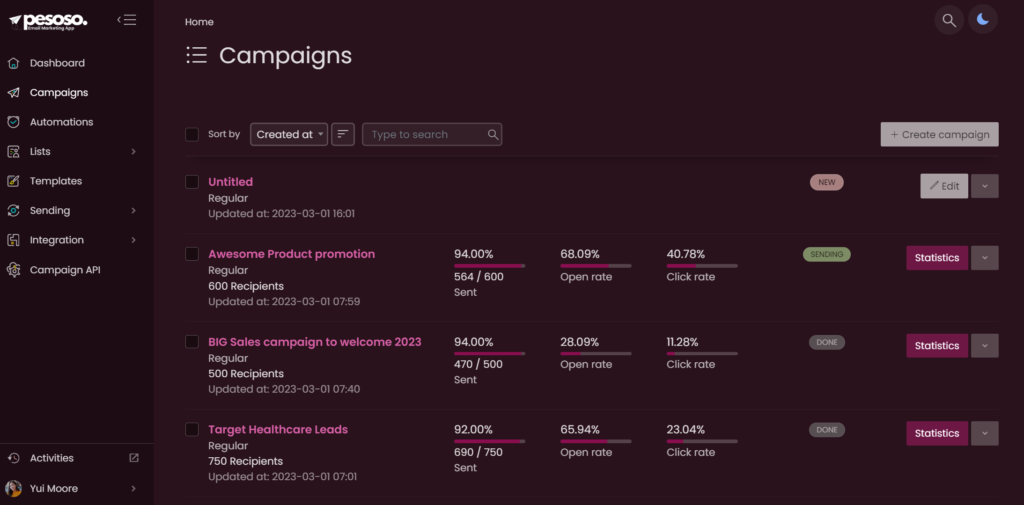Click the Templates sidebar icon

pyautogui.click(x=13, y=181)
